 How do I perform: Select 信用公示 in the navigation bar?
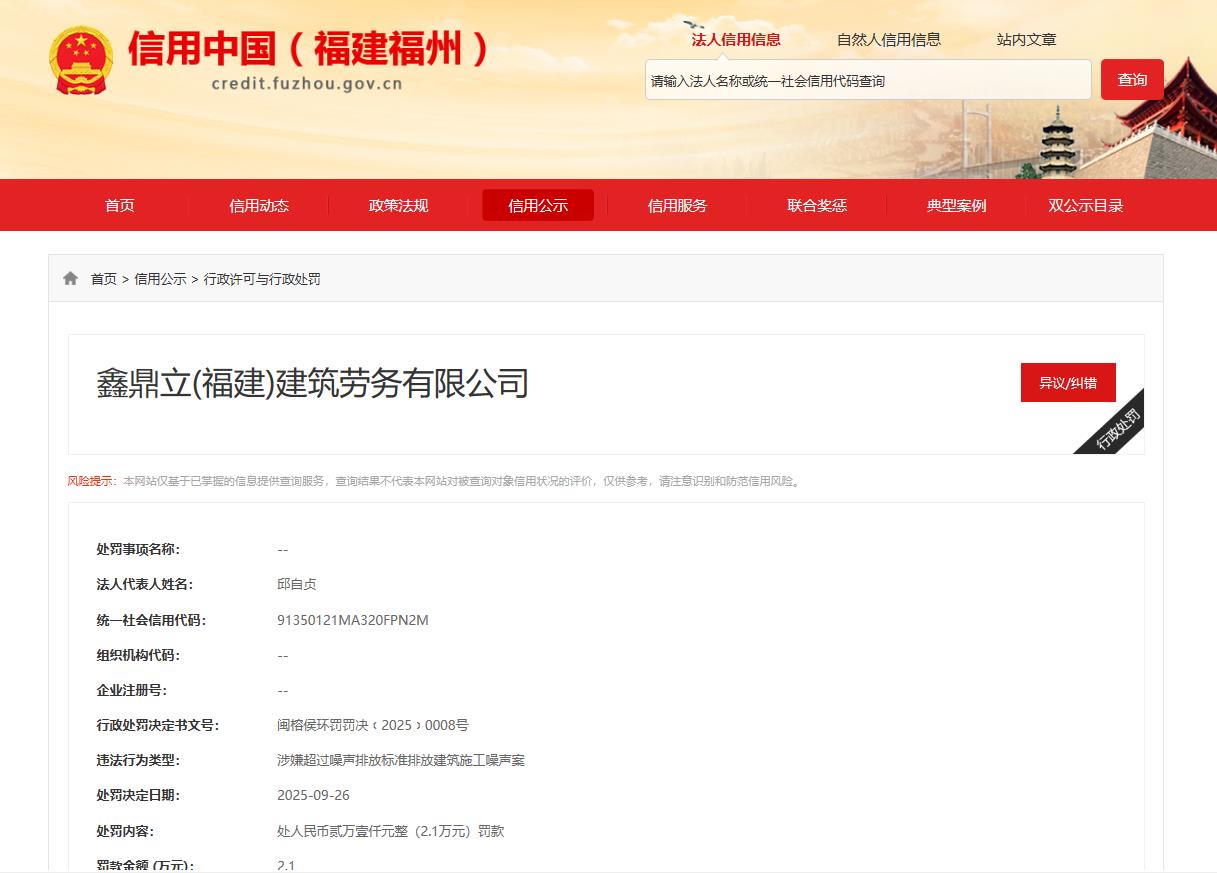tap(538, 205)
